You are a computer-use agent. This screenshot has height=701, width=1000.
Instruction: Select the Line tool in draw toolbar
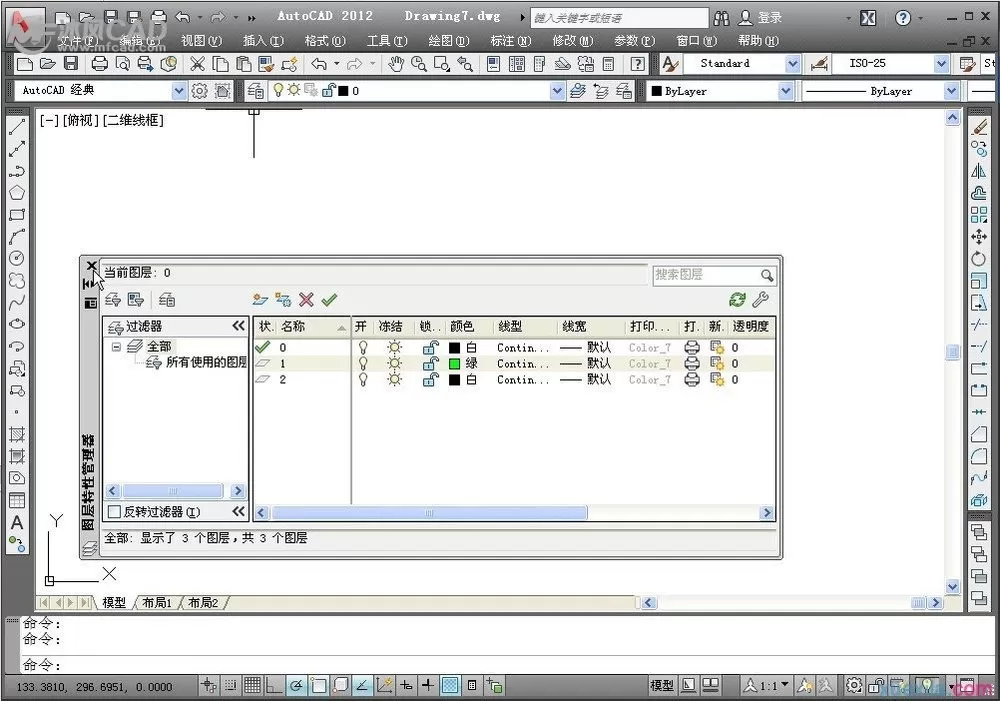click(17, 127)
